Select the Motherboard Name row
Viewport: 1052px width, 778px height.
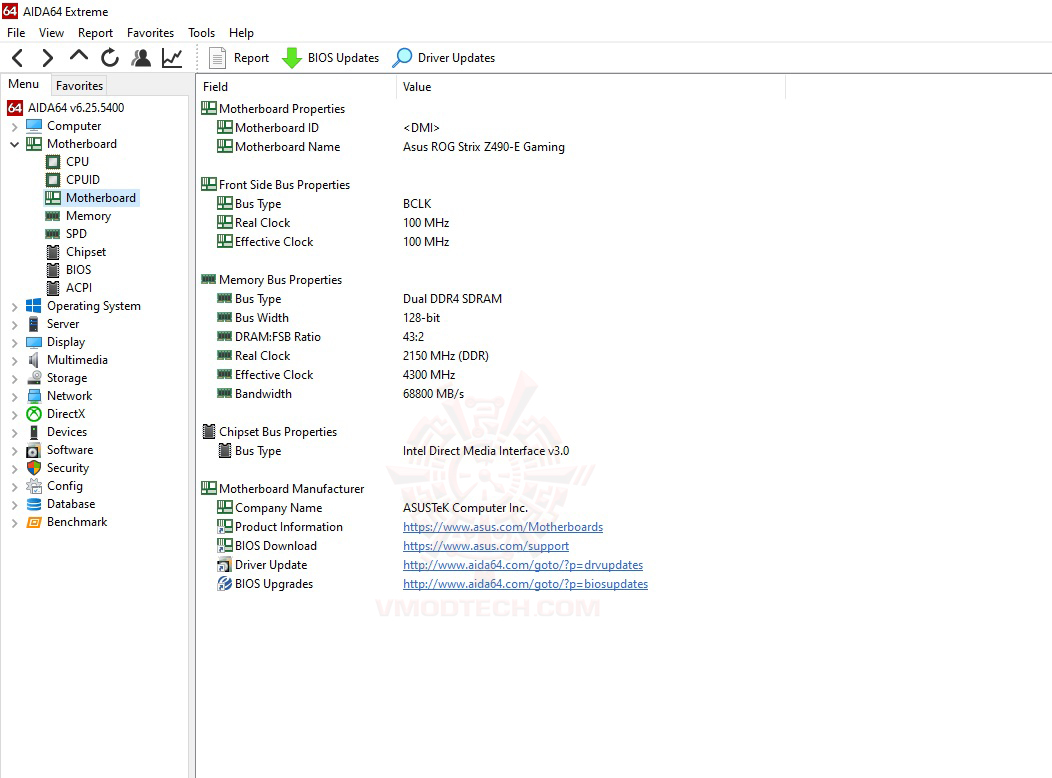click(390, 147)
